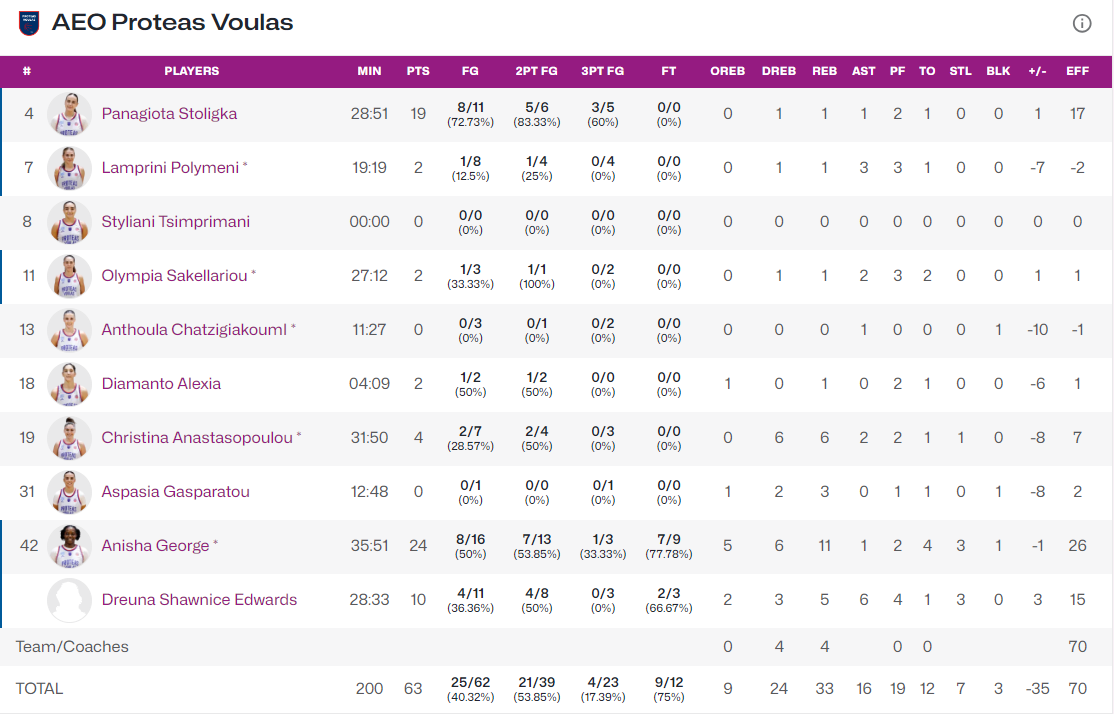1114x714 pixels.
Task: Click the OREB column header
Action: (728, 71)
